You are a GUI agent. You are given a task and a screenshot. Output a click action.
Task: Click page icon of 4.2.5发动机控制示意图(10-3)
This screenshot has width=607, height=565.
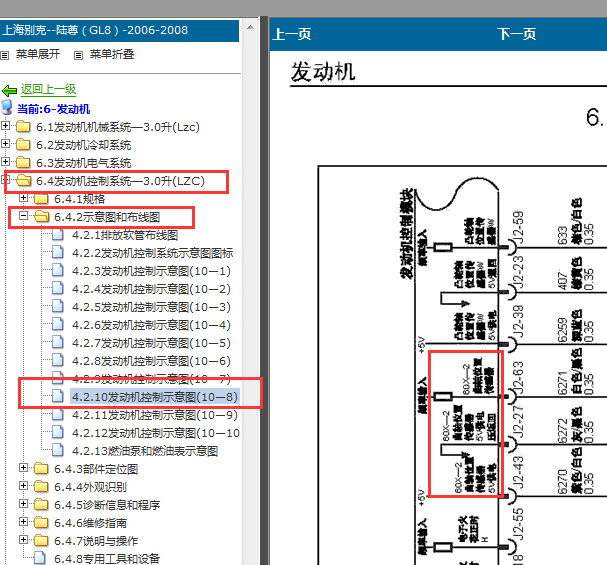pyautogui.click(x=58, y=306)
